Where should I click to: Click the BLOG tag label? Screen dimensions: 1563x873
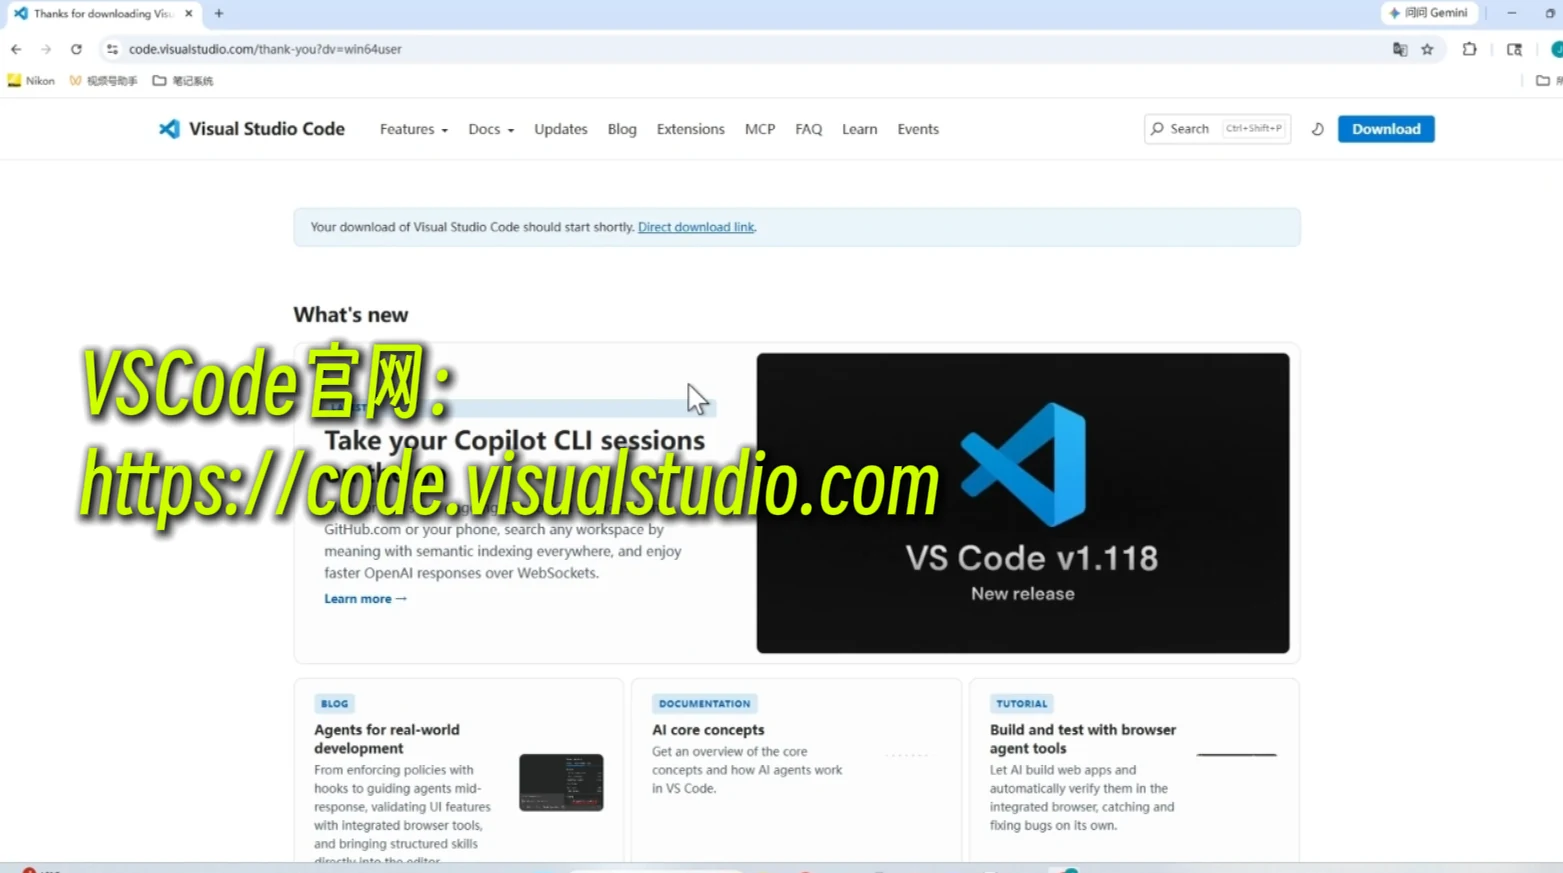[334, 704]
